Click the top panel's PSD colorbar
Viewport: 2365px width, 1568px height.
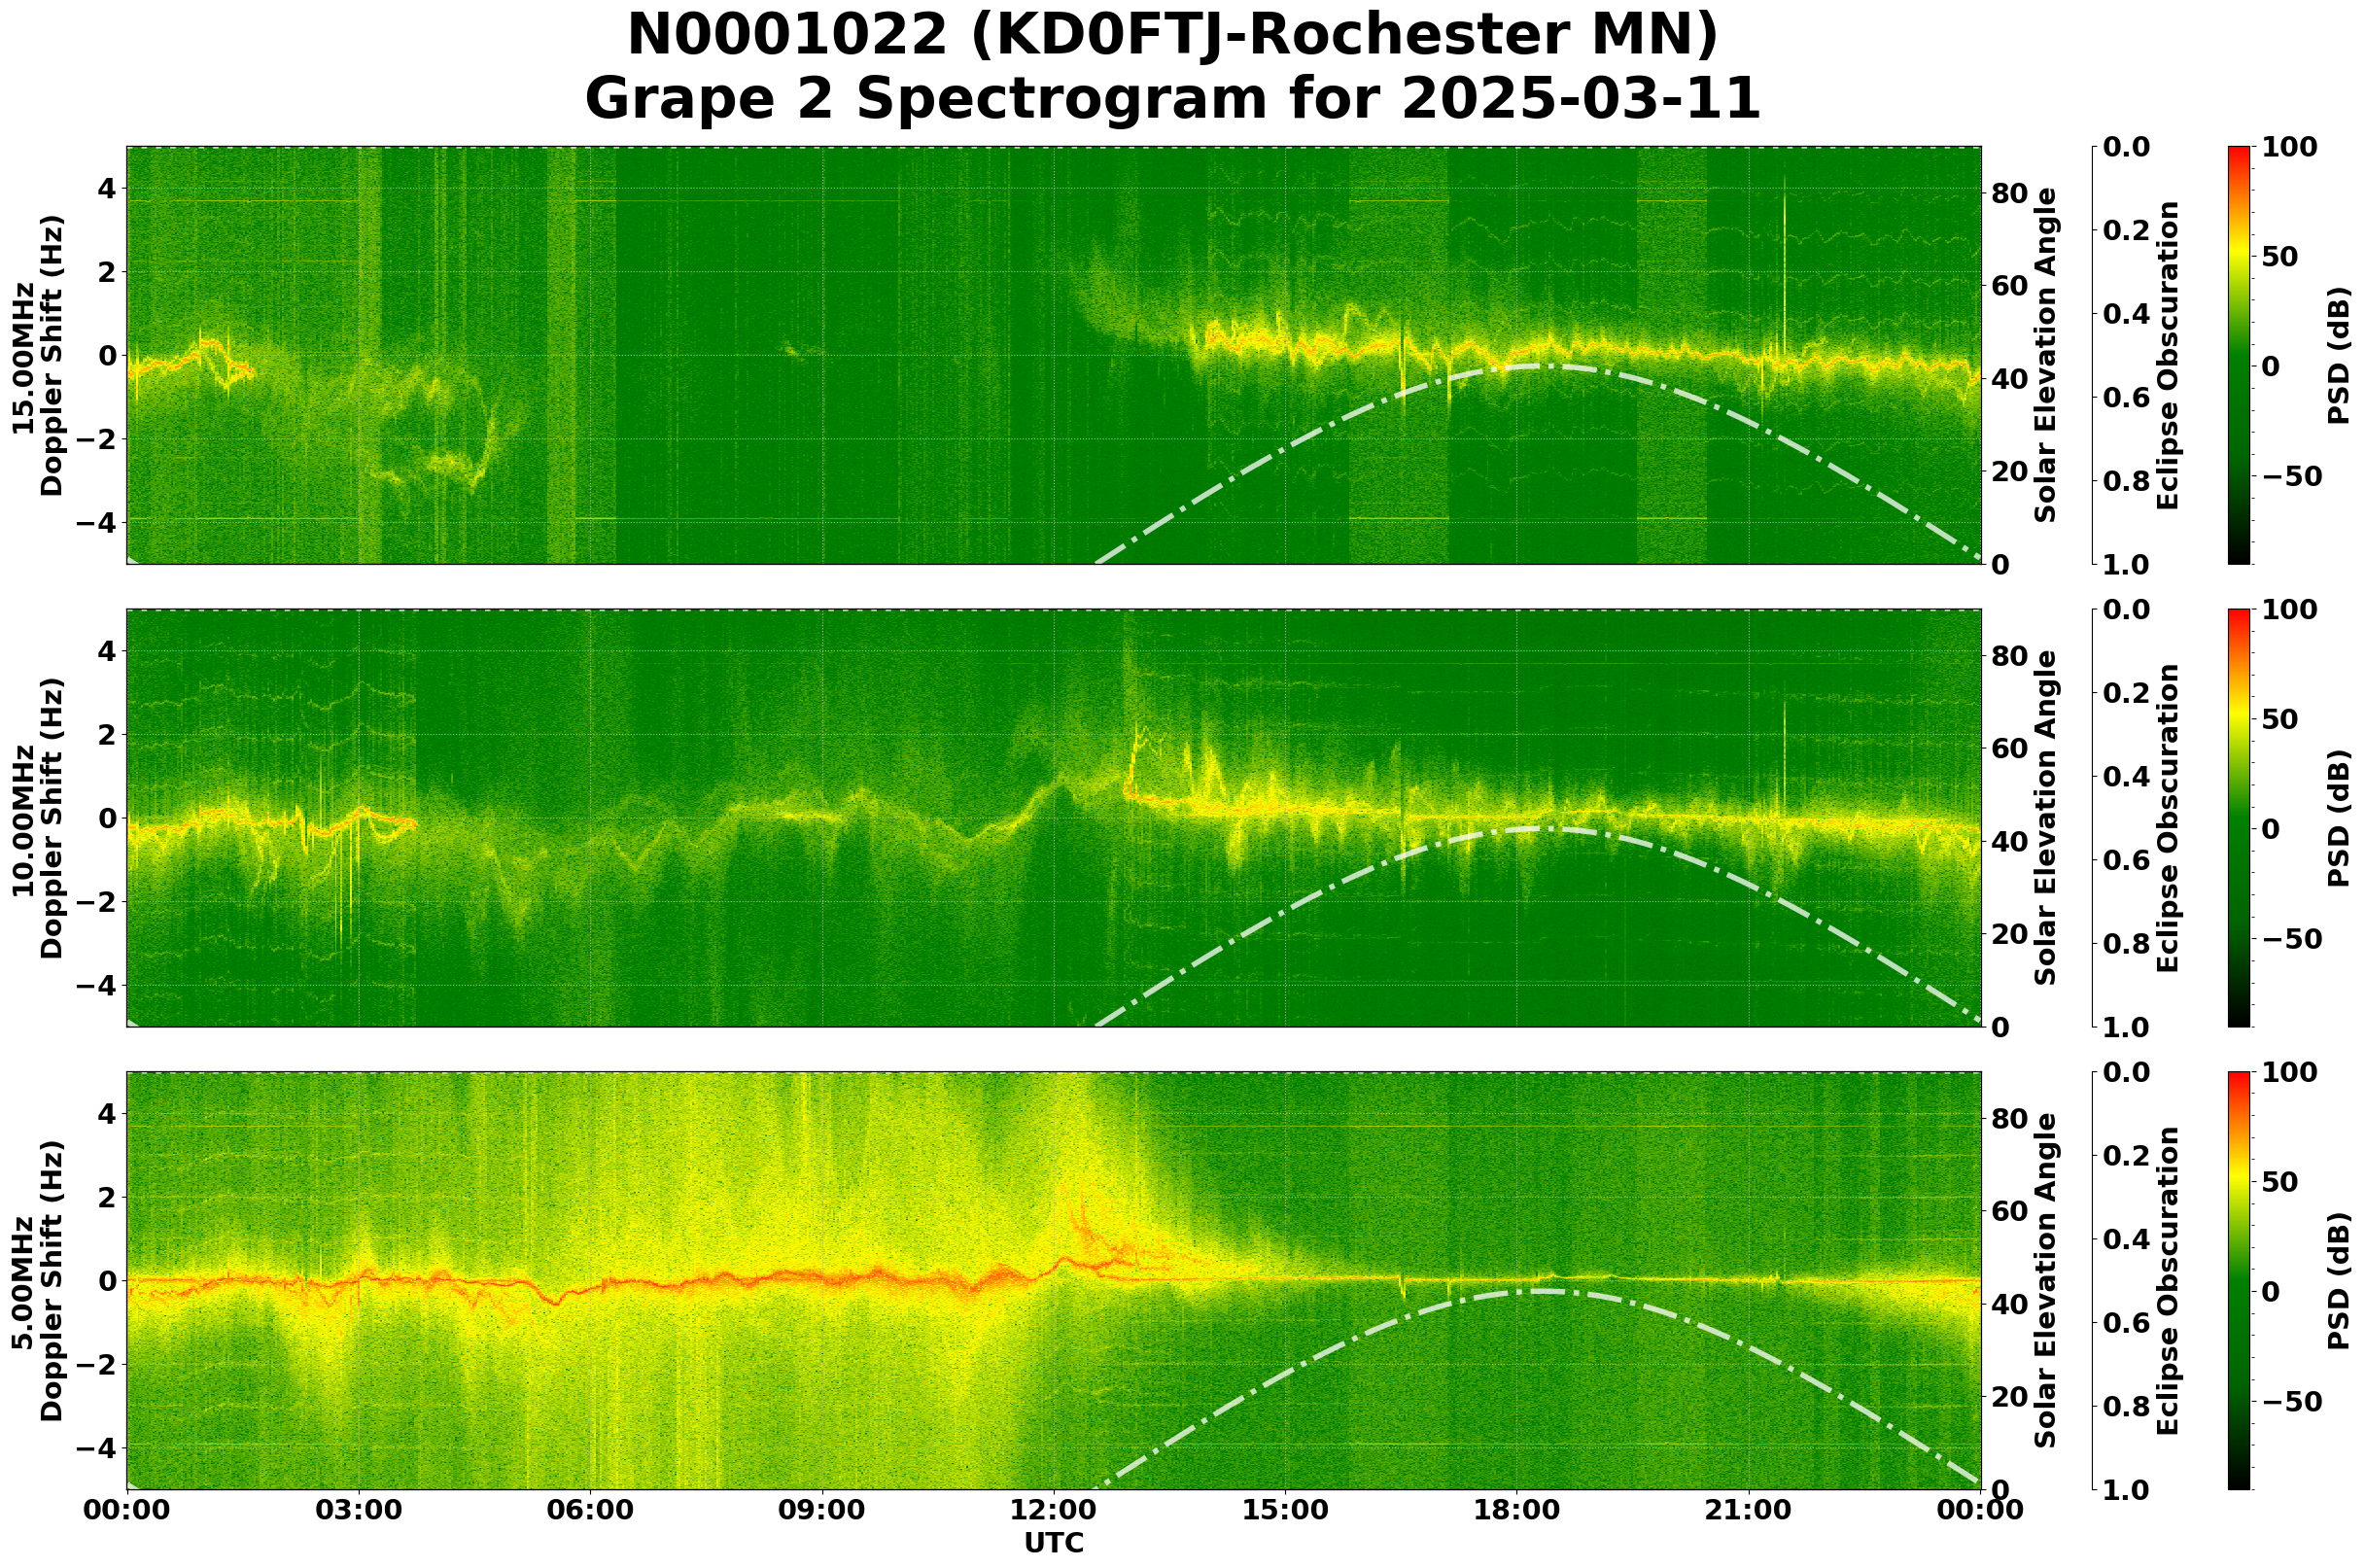2239,355
